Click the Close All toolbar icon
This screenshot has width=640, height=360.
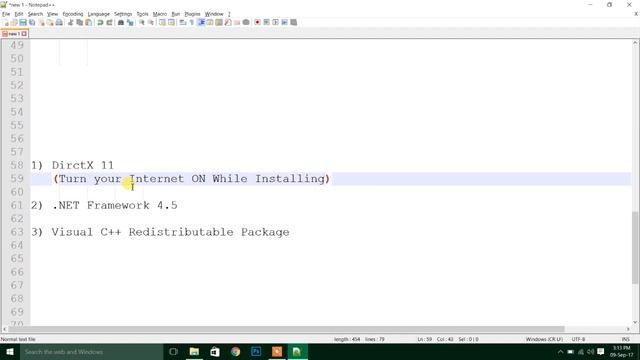(50, 22)
